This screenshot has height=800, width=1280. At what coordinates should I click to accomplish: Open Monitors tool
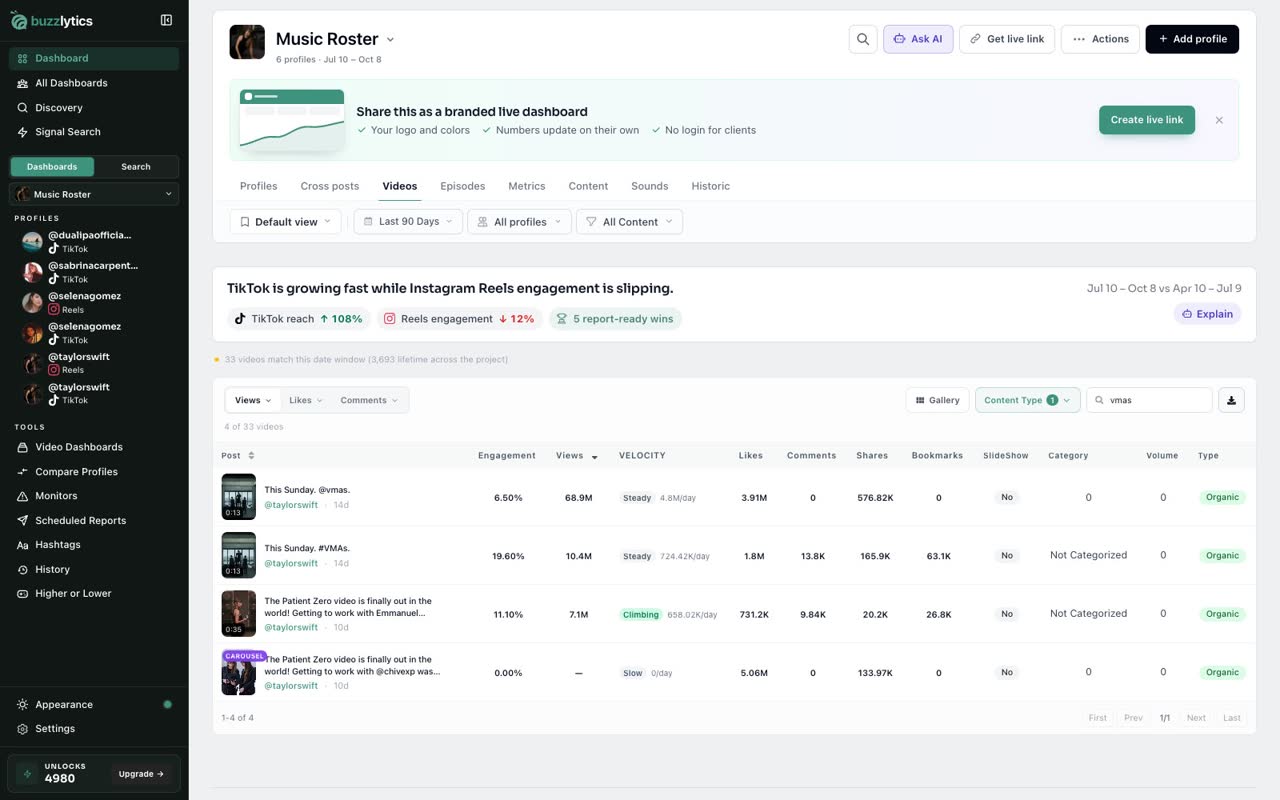pyautogui.click(x=94, y=496)
